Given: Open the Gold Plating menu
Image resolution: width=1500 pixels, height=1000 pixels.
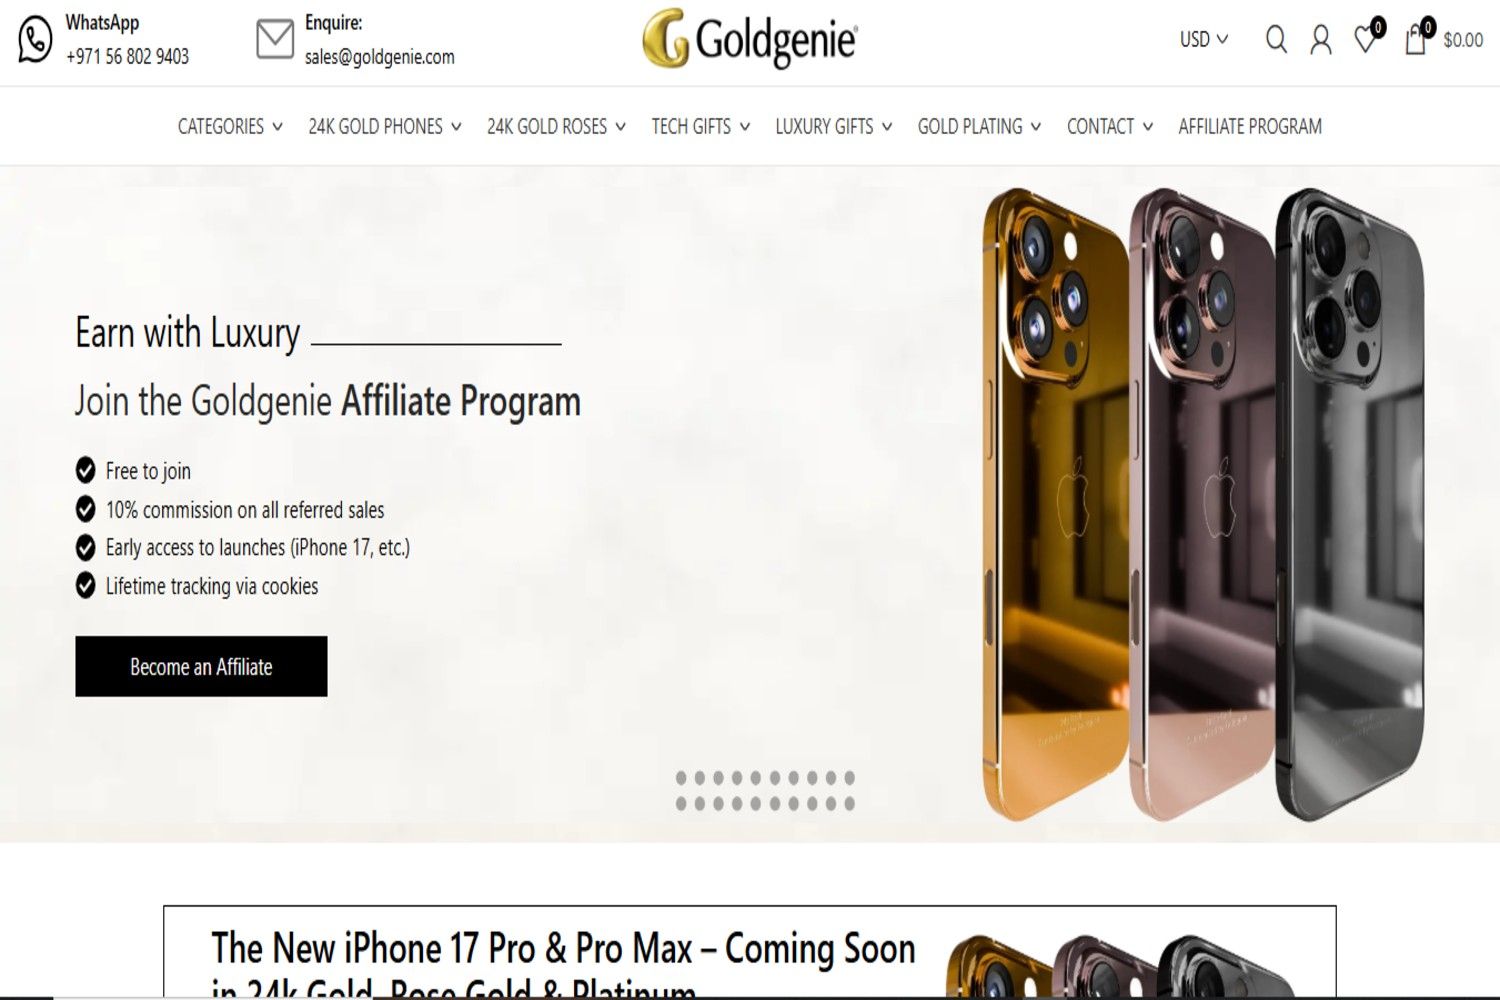Looking at the screenshot, I should coord(980,127).
